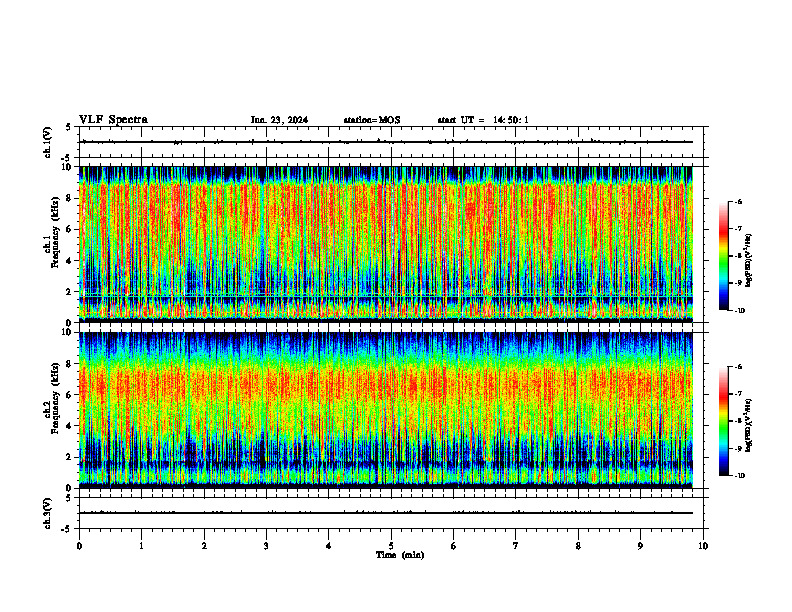Viewport: 792px width, 612px height.
Task: Click the ch.2 frequency tick label "2"
Action: 69,457
